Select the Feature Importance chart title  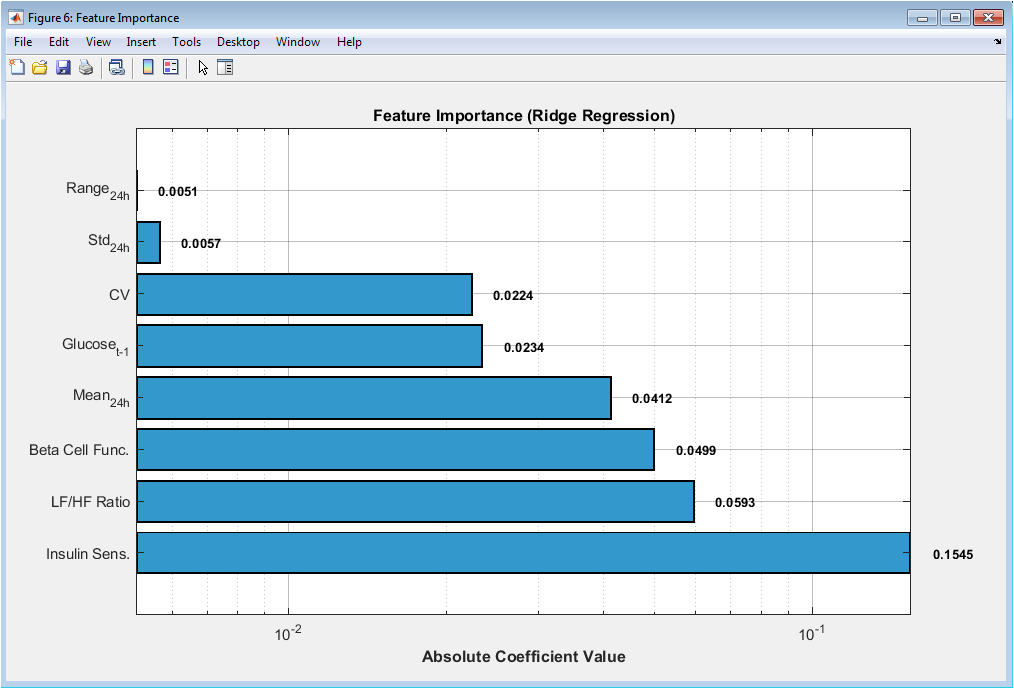(523, 116)
